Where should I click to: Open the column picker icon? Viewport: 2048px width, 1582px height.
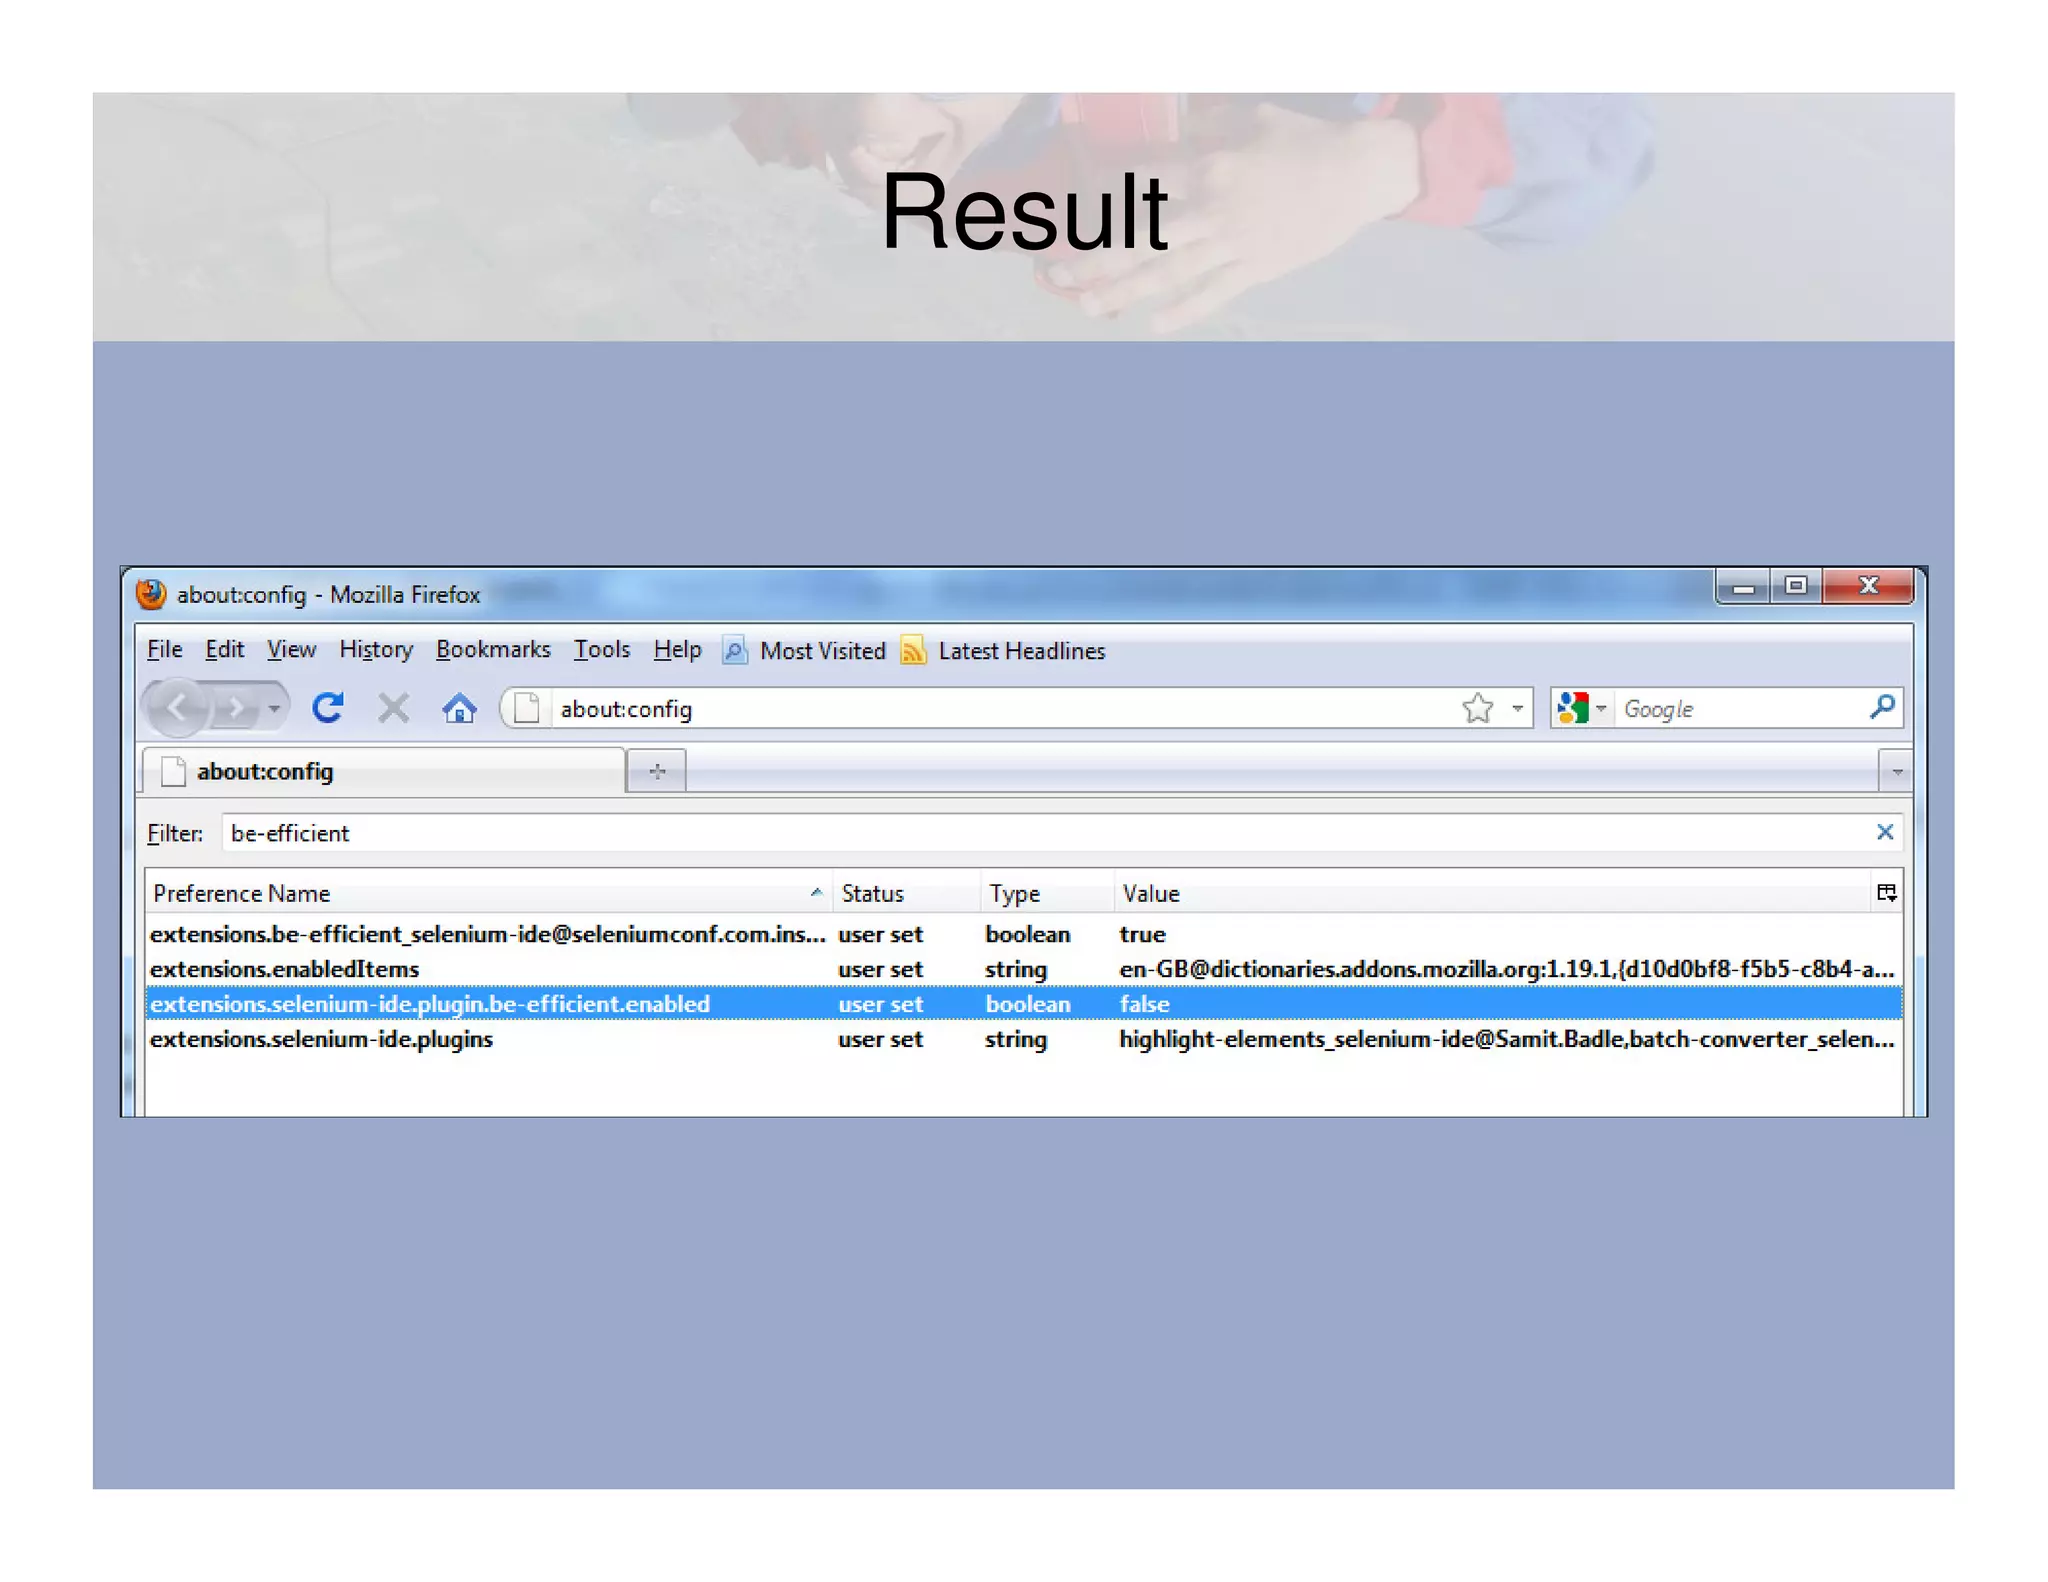1886,893
